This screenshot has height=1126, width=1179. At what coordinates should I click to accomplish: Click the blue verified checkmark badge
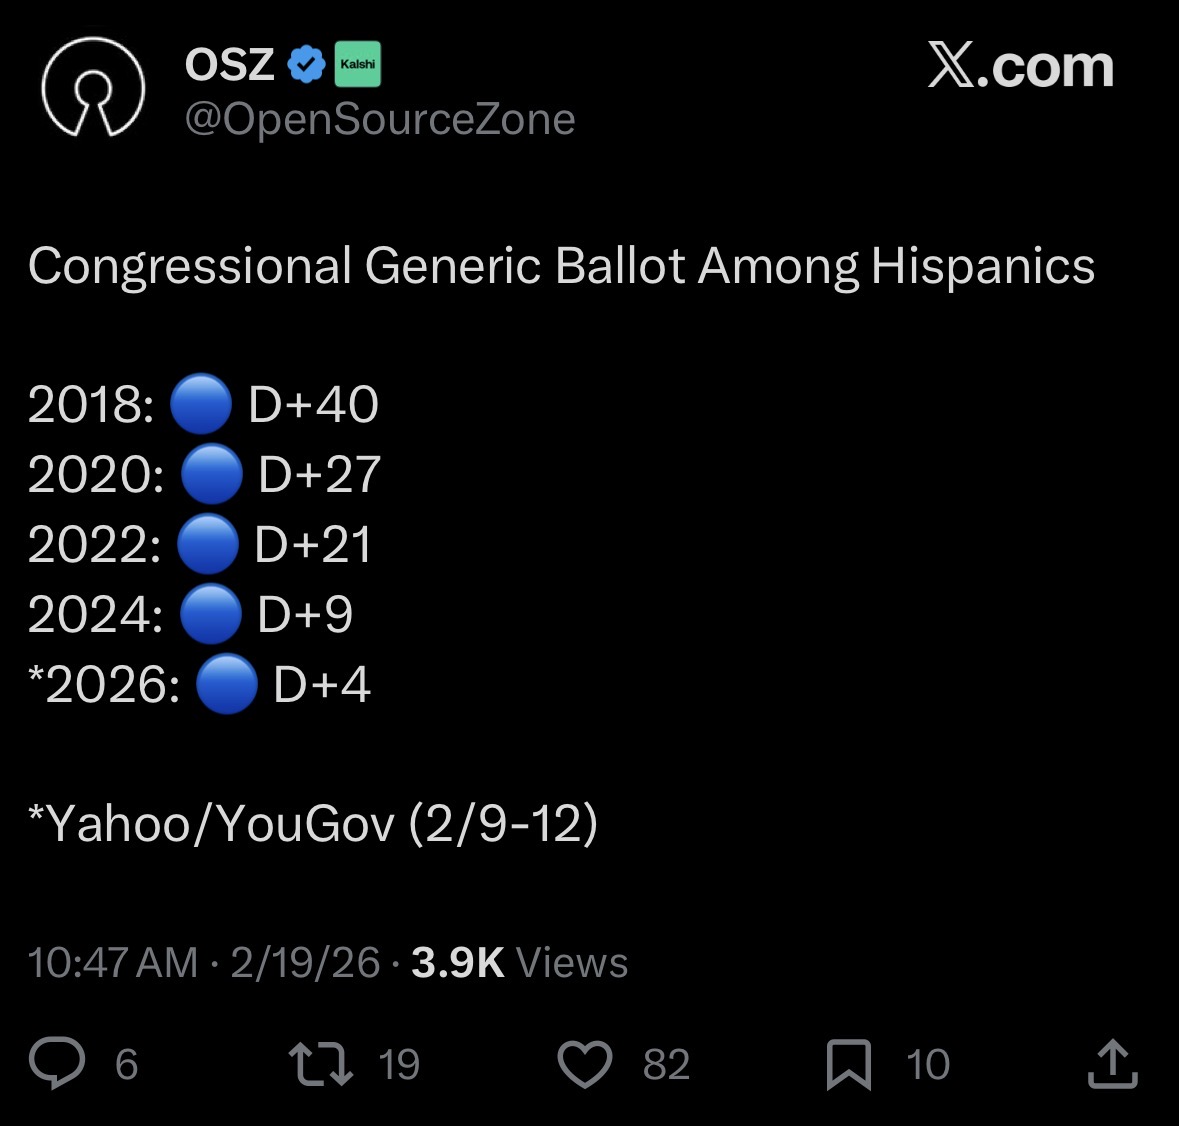(306, 65)
